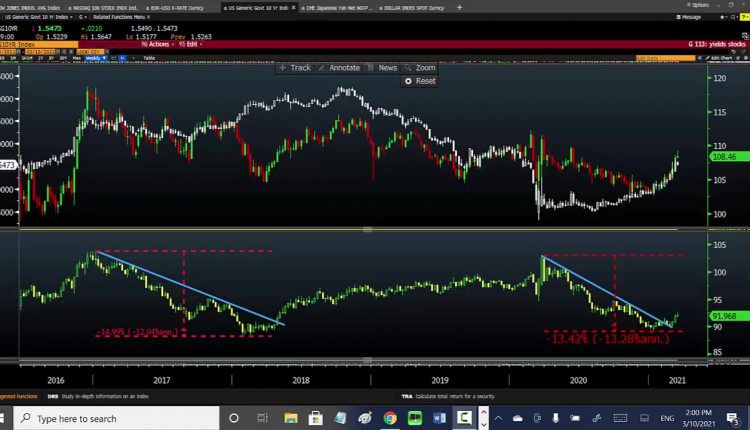Switch to CME Japanese Yen Net tab
Image resolution: width=750 pixels, height=430 pixels.
point(338,8)
